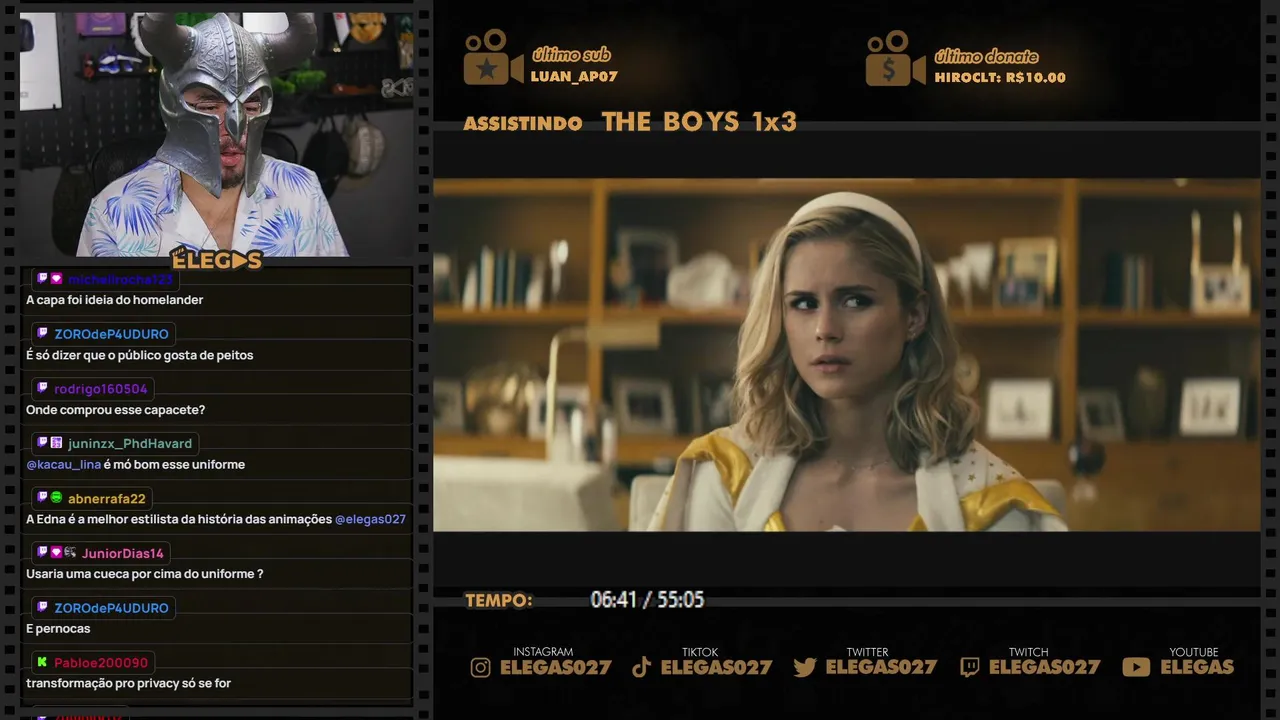This screenshot has width=1280, height=720.
Task: Click the HIROCLT: R$10.00 donation text
Action: coord(1000,77)
